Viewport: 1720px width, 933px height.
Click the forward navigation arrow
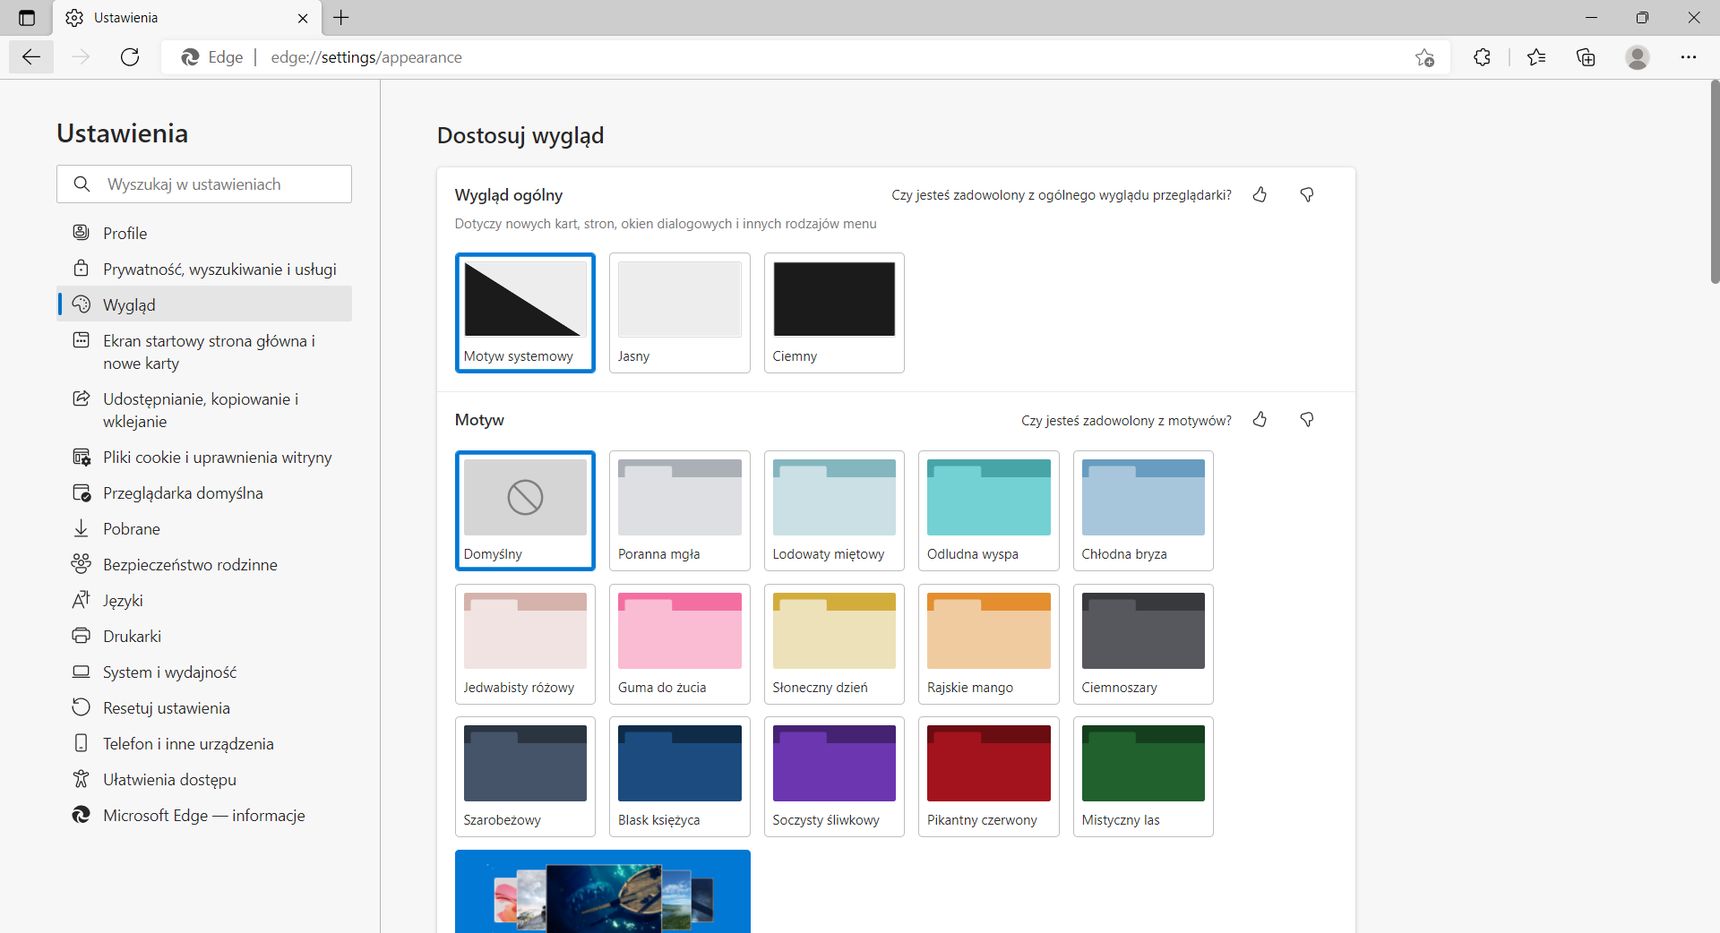click(x=81, y=57)
